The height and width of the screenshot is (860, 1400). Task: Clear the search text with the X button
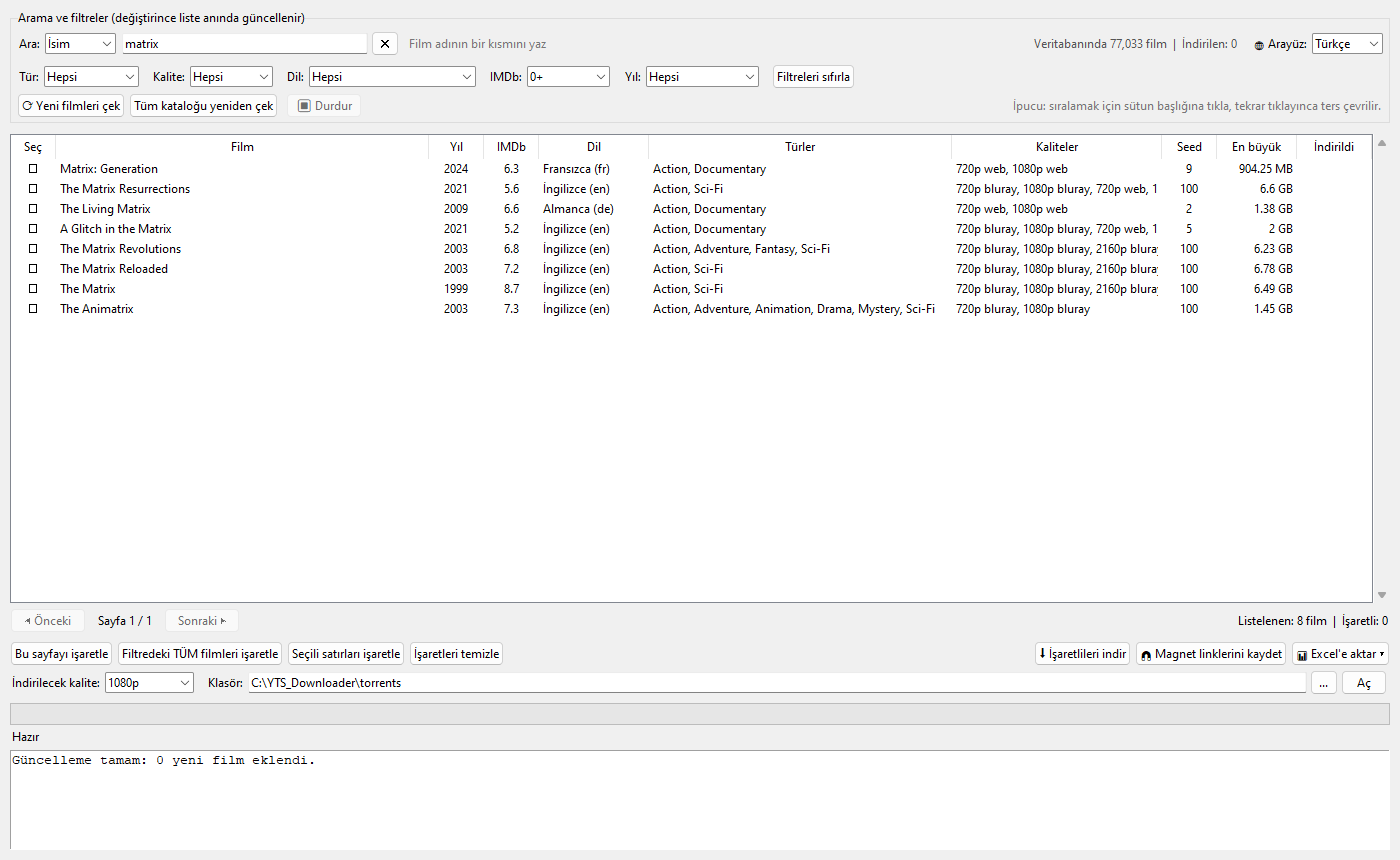[x=385, y=44]
